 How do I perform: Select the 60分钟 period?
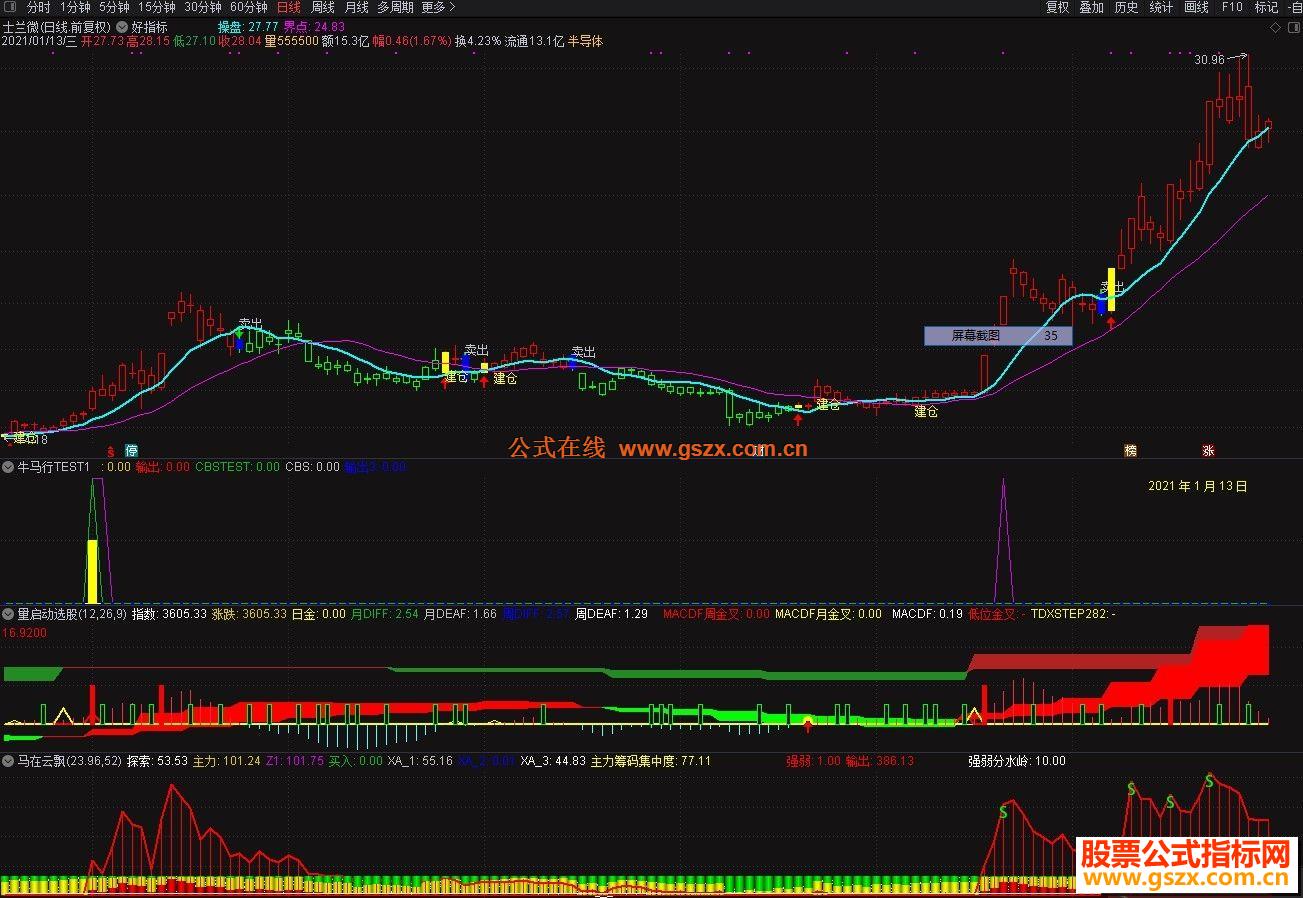pyautogui.click(x=249, y=7)
